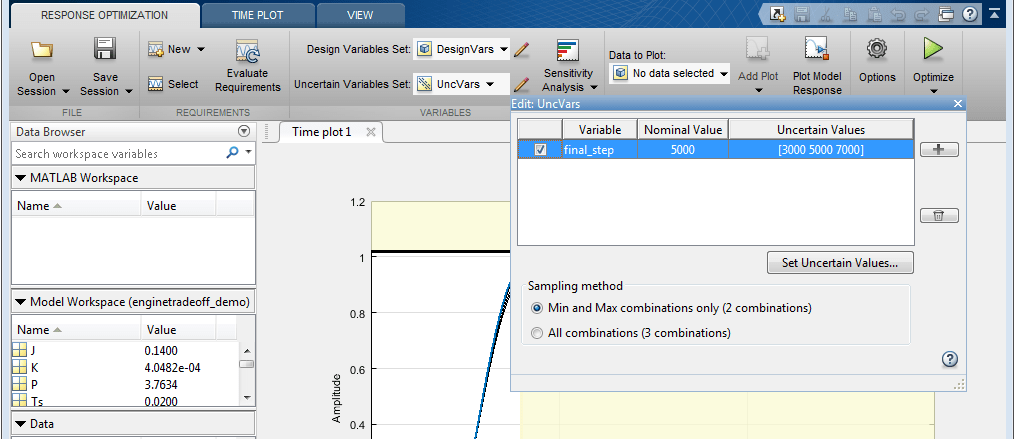Image resolution: width=1015 pixels, height=439 pixels.
Task: Click the add variable plus button
Action: pyautogui.click(x=938, y=150)
